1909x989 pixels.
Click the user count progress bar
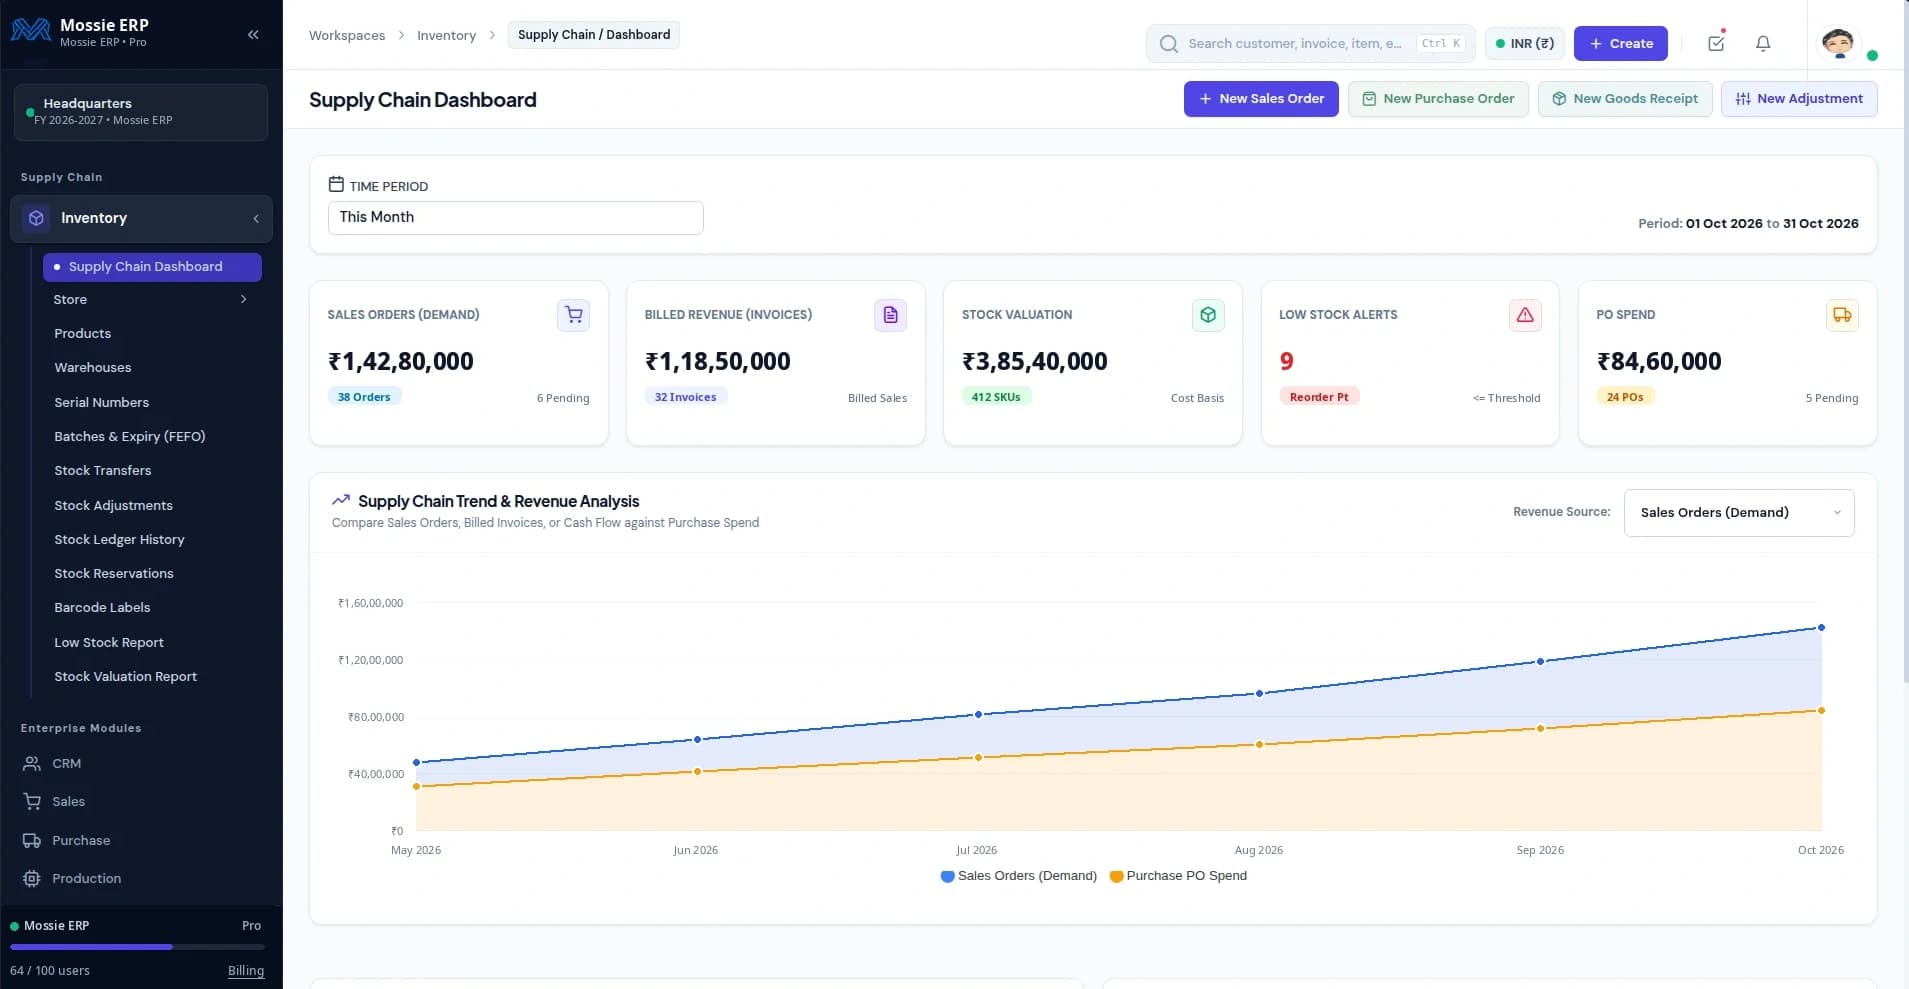pos(137,947)
